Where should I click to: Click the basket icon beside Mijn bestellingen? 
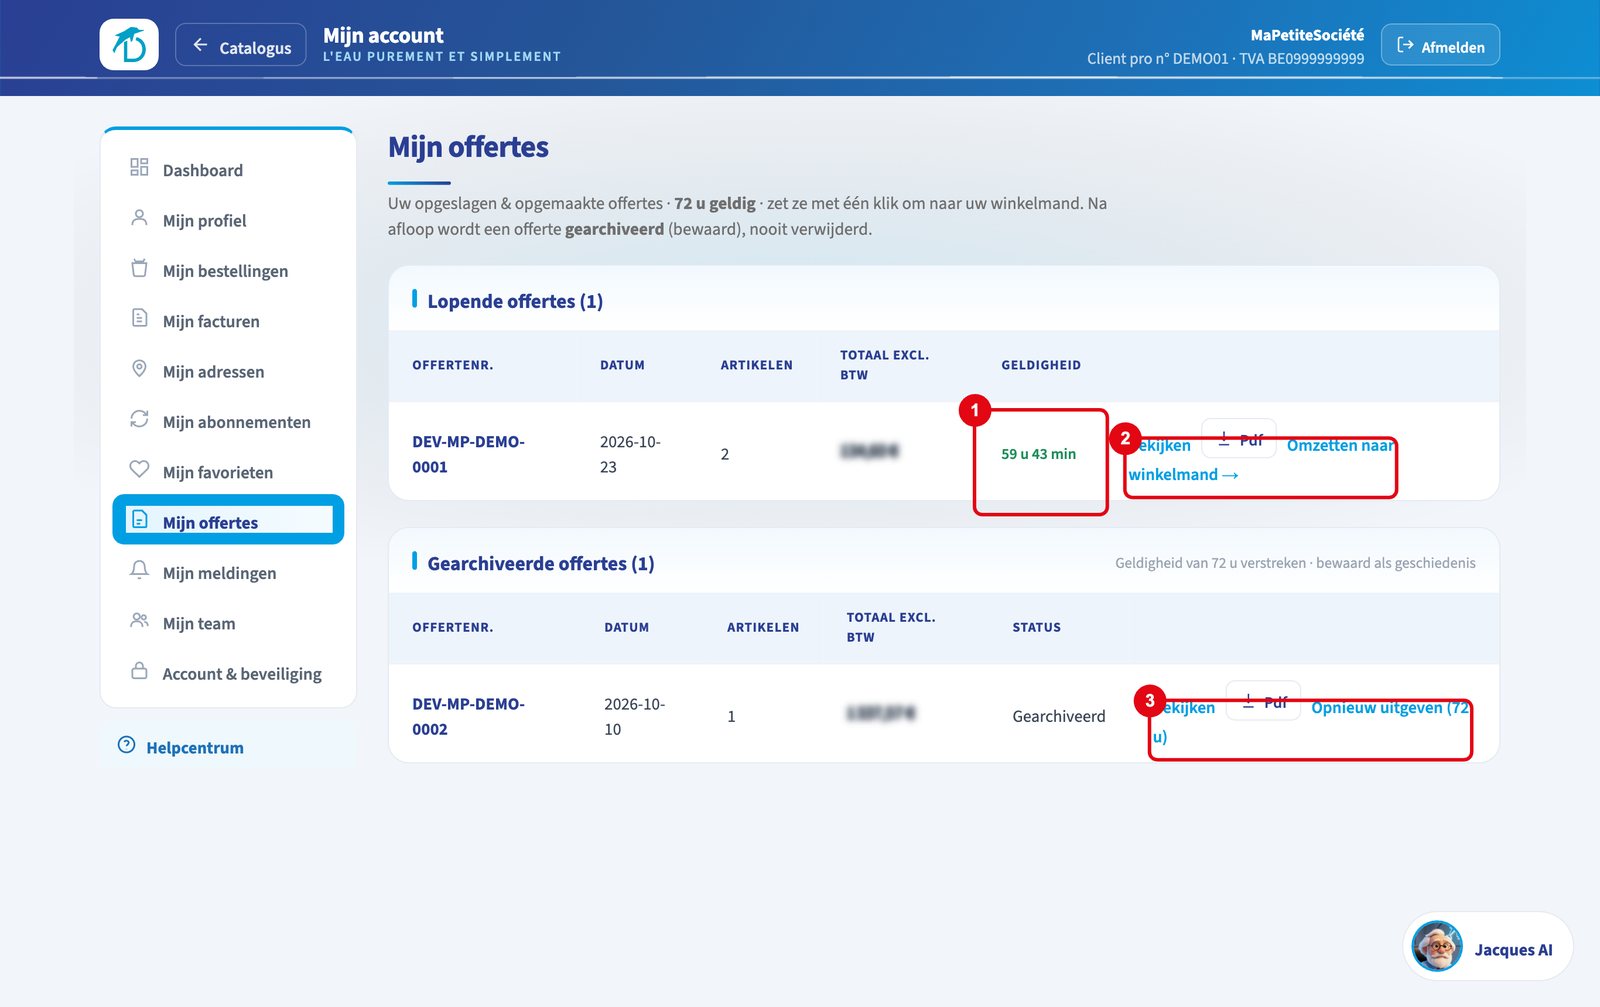click(139, 269)
